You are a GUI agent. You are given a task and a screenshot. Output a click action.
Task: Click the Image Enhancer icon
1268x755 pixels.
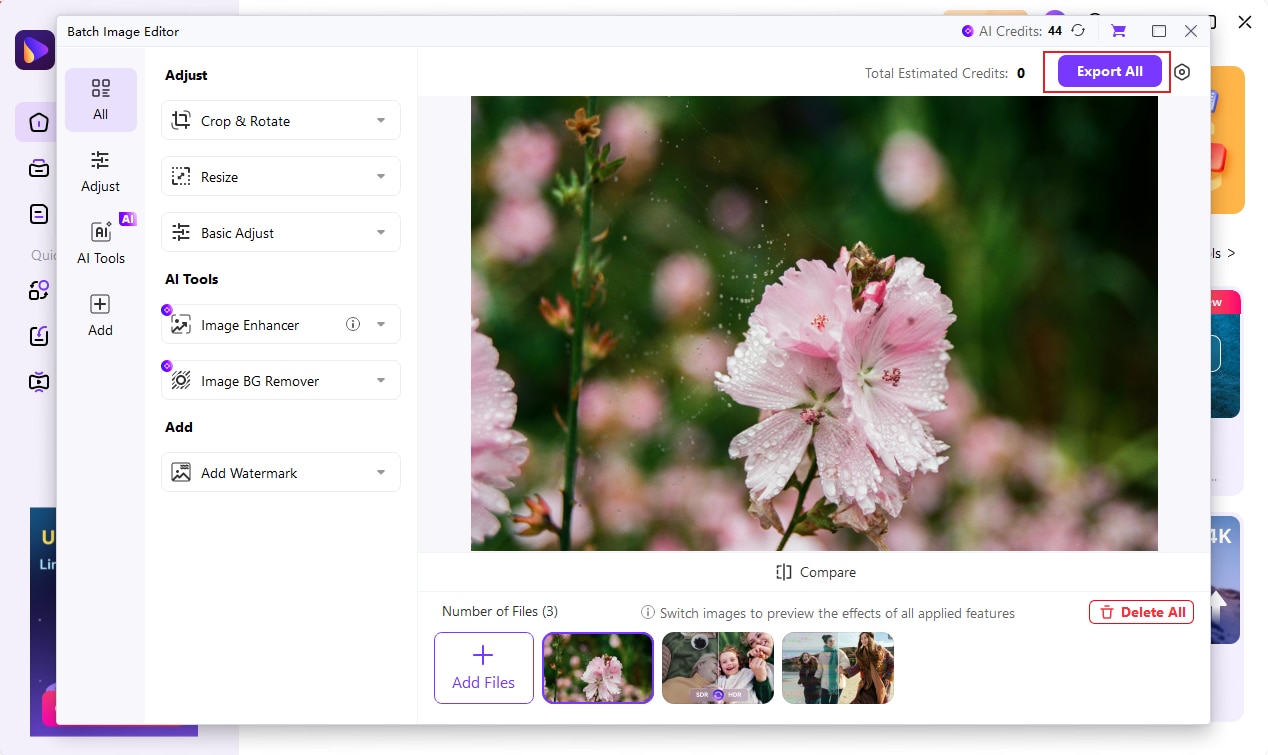tap(181, 324)
